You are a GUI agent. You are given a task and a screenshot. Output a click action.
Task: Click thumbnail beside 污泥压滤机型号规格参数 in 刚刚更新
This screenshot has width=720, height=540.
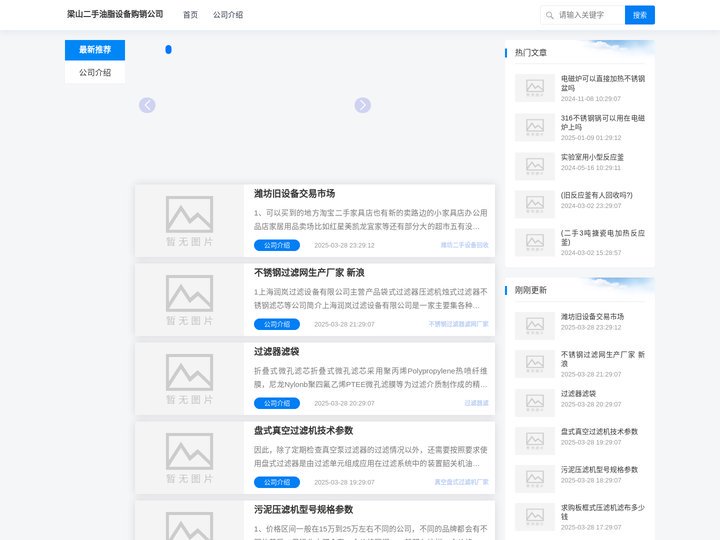pyautogui.click(x=534, y=478)
